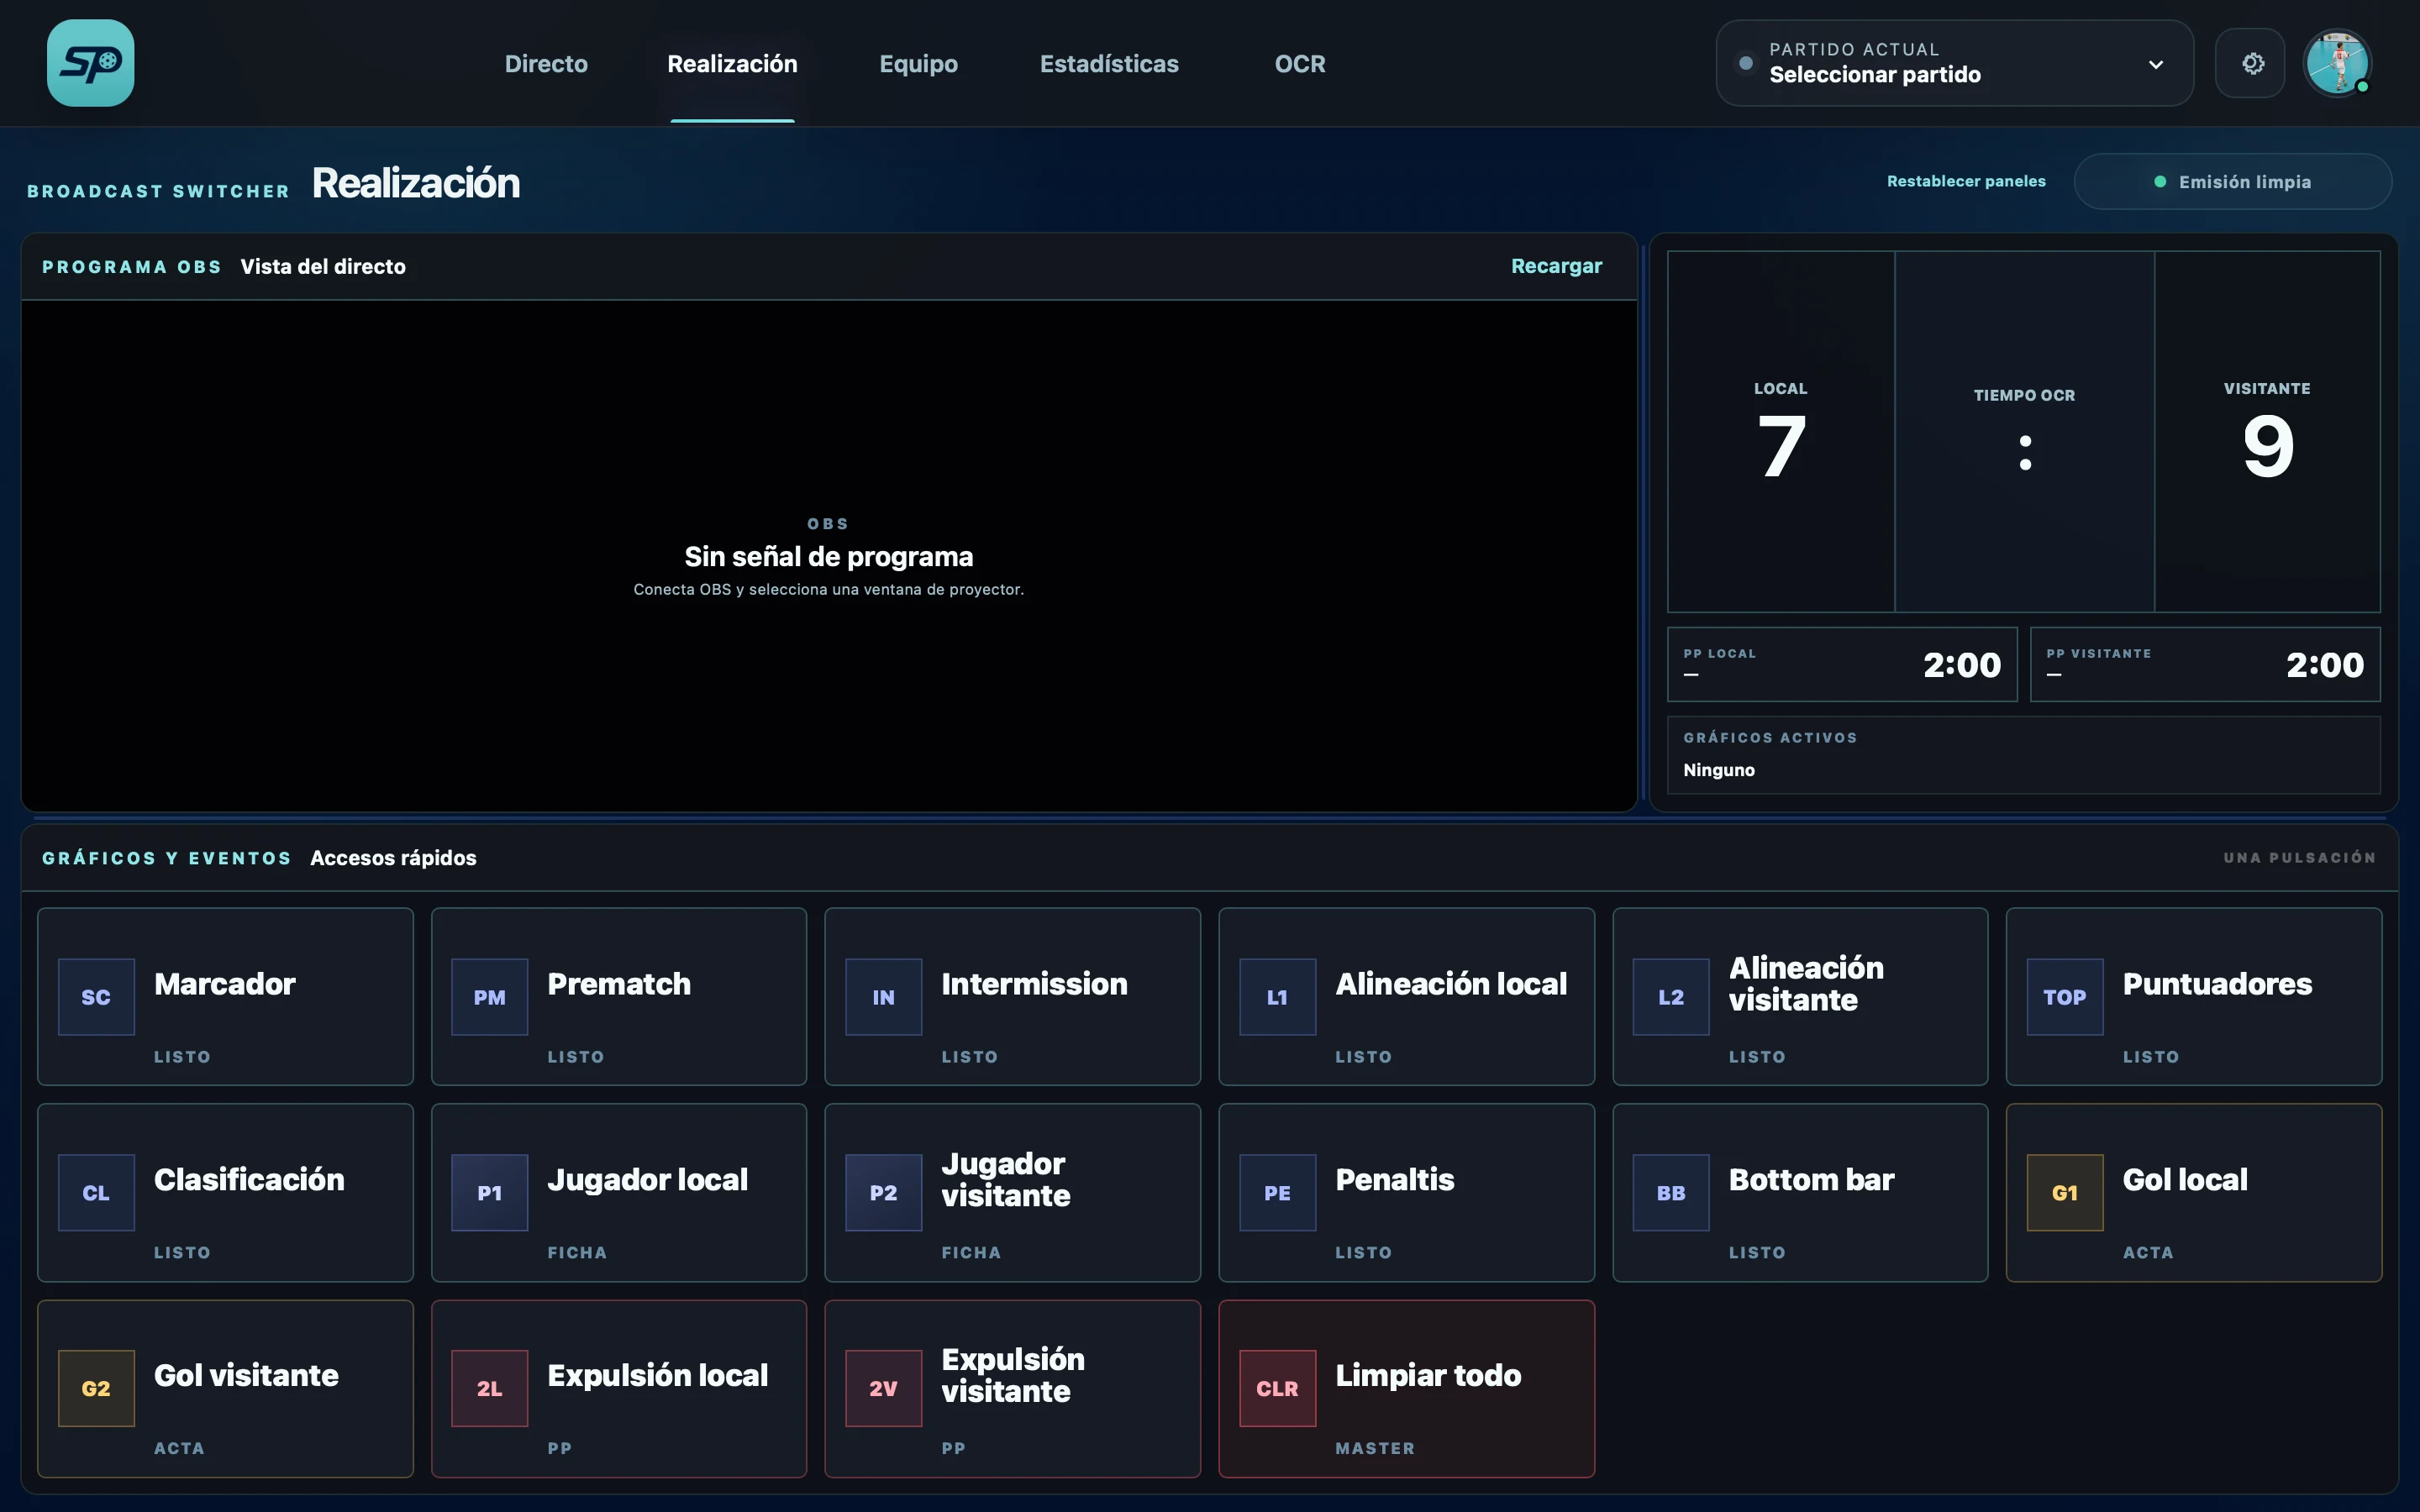Image resolution: width=2420 pixels, height=1512 pixels.
Task: Switch to the Directo tab
Action: point(546,64)
